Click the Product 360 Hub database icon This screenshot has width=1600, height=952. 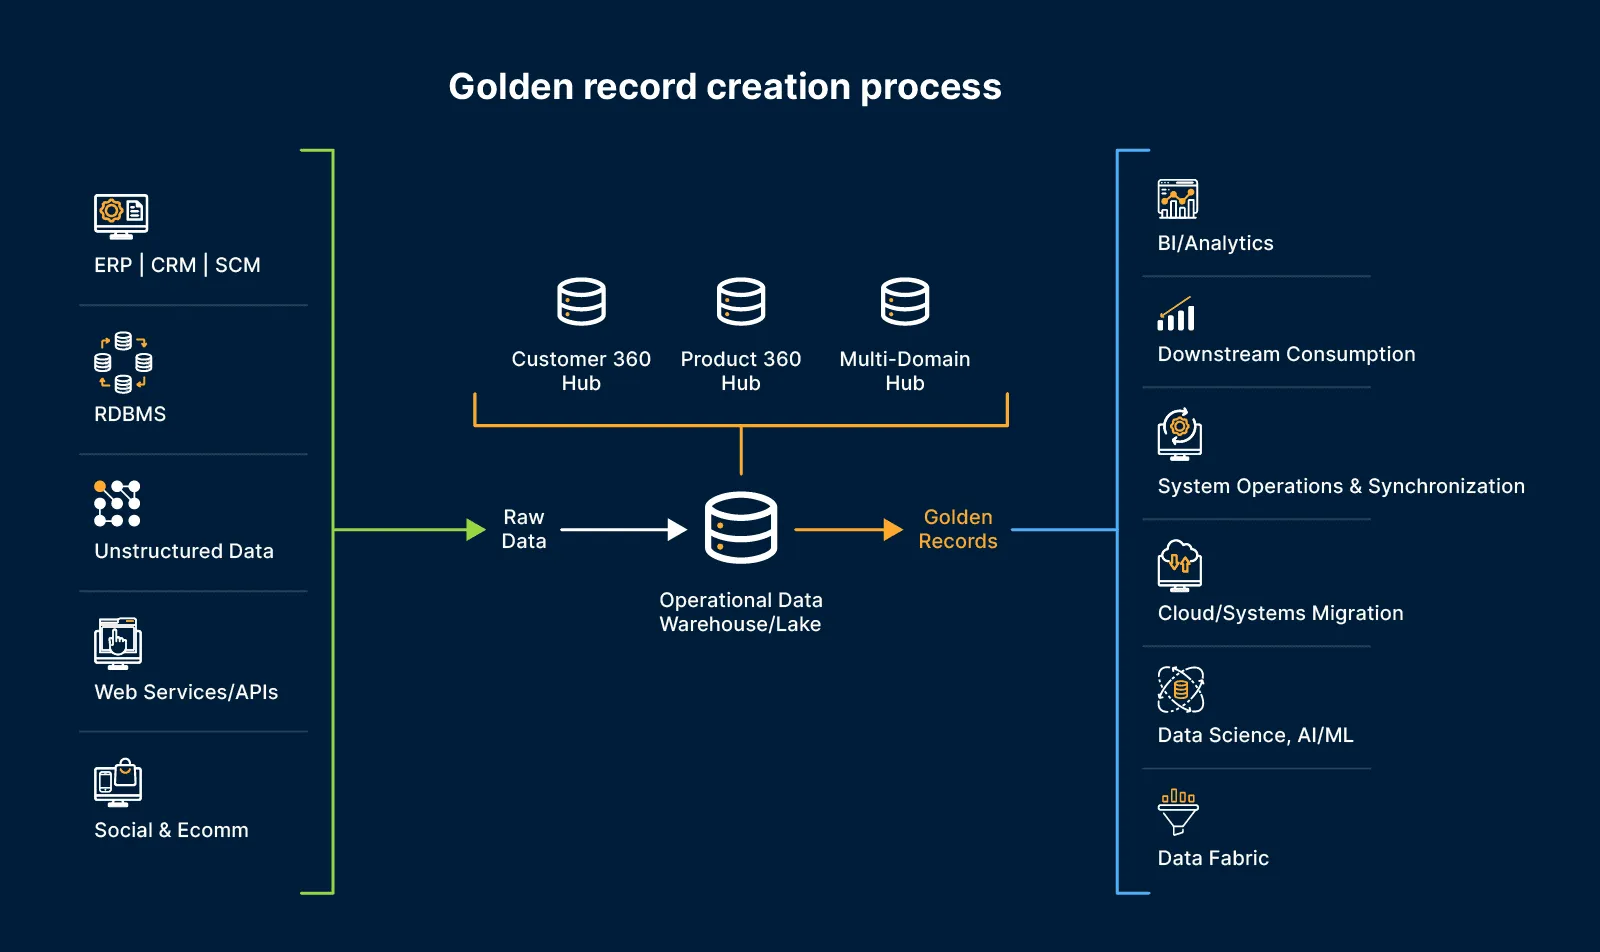pos(741,302)
